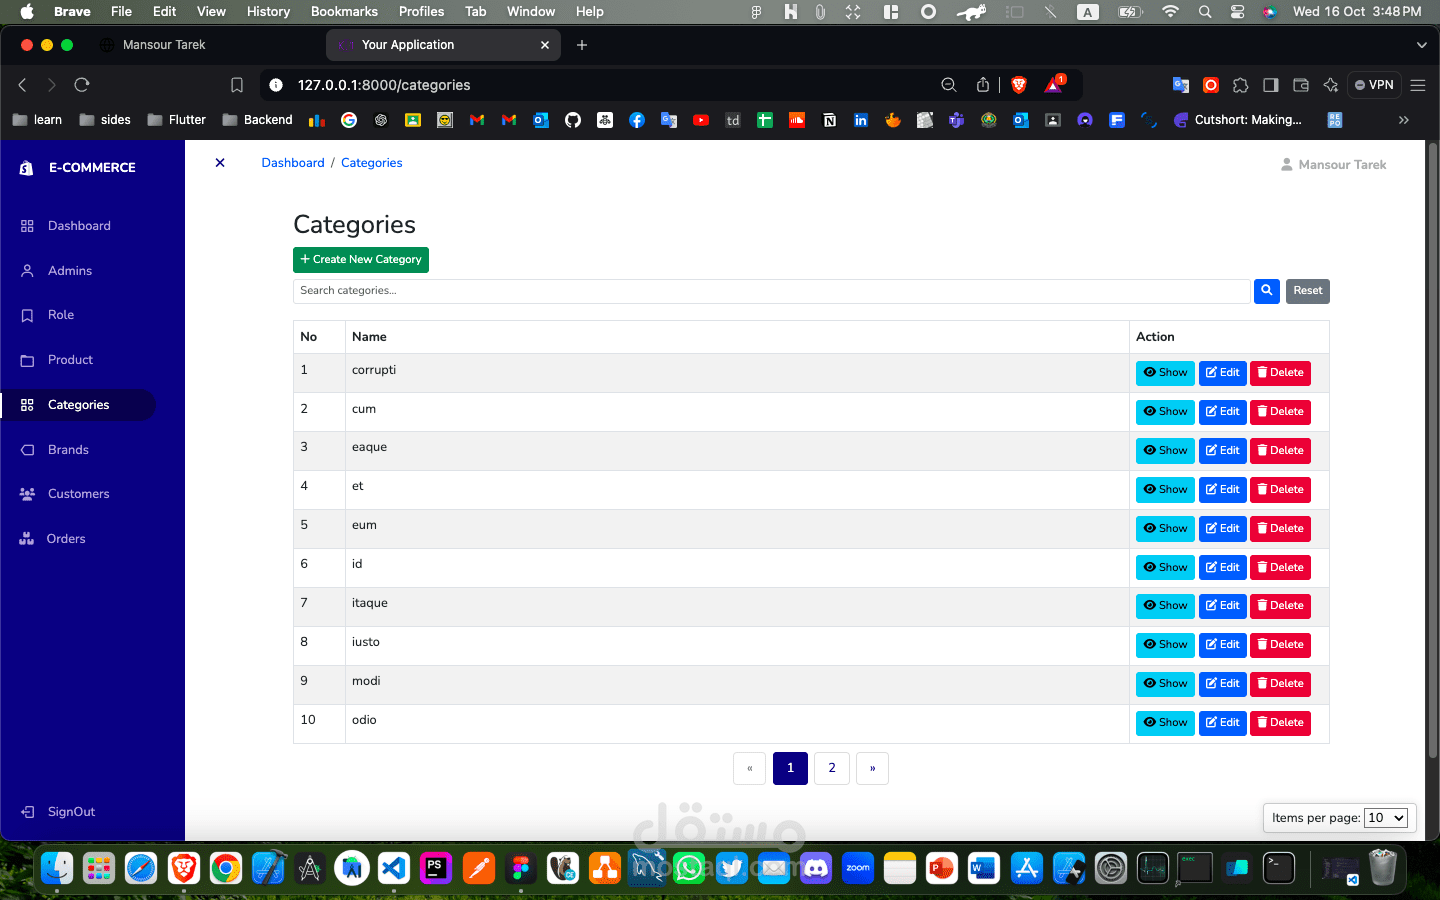
Task: Edit the id category
Action: 1222,568
